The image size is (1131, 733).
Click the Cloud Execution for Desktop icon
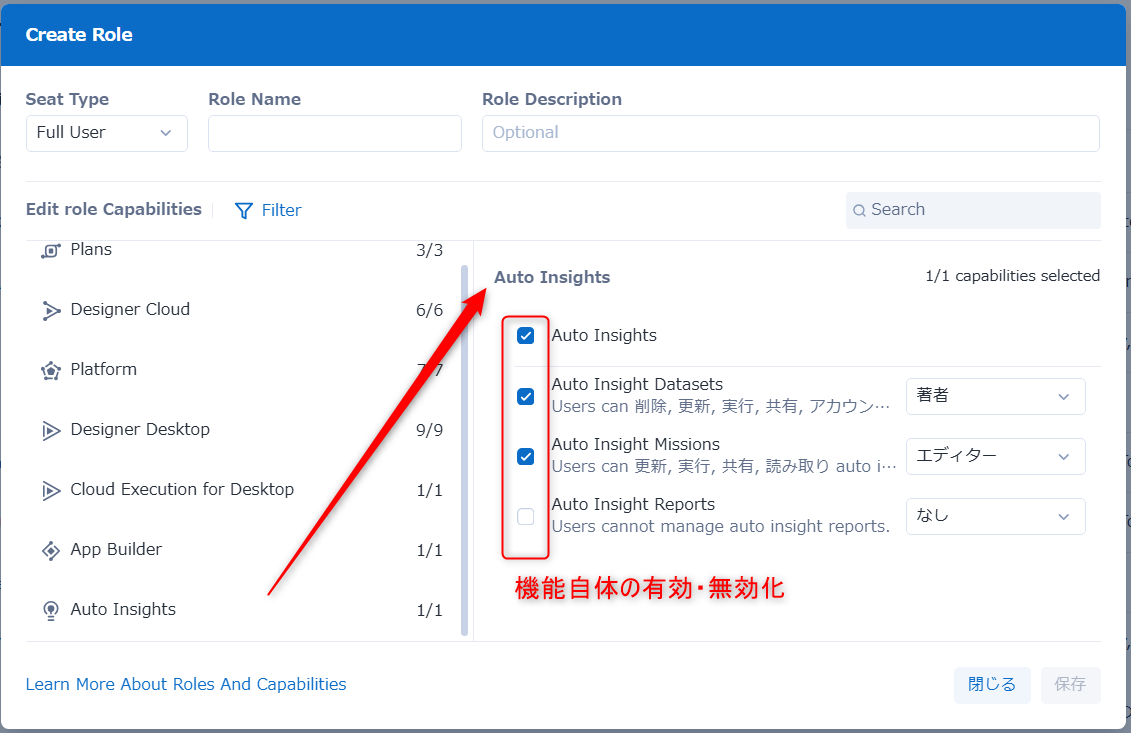tap(50, 491)
